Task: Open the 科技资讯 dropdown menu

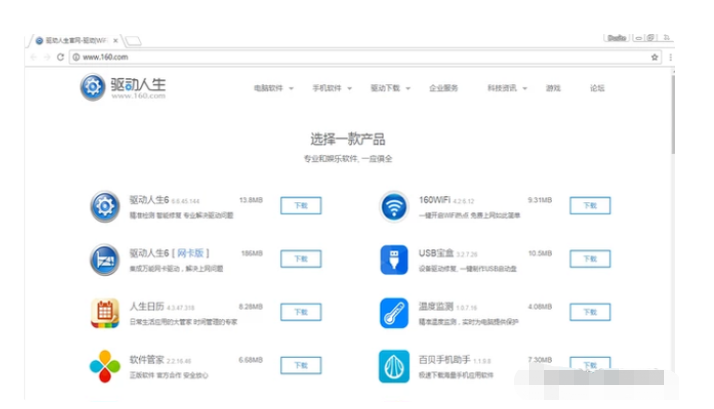Action: point(506,88)
